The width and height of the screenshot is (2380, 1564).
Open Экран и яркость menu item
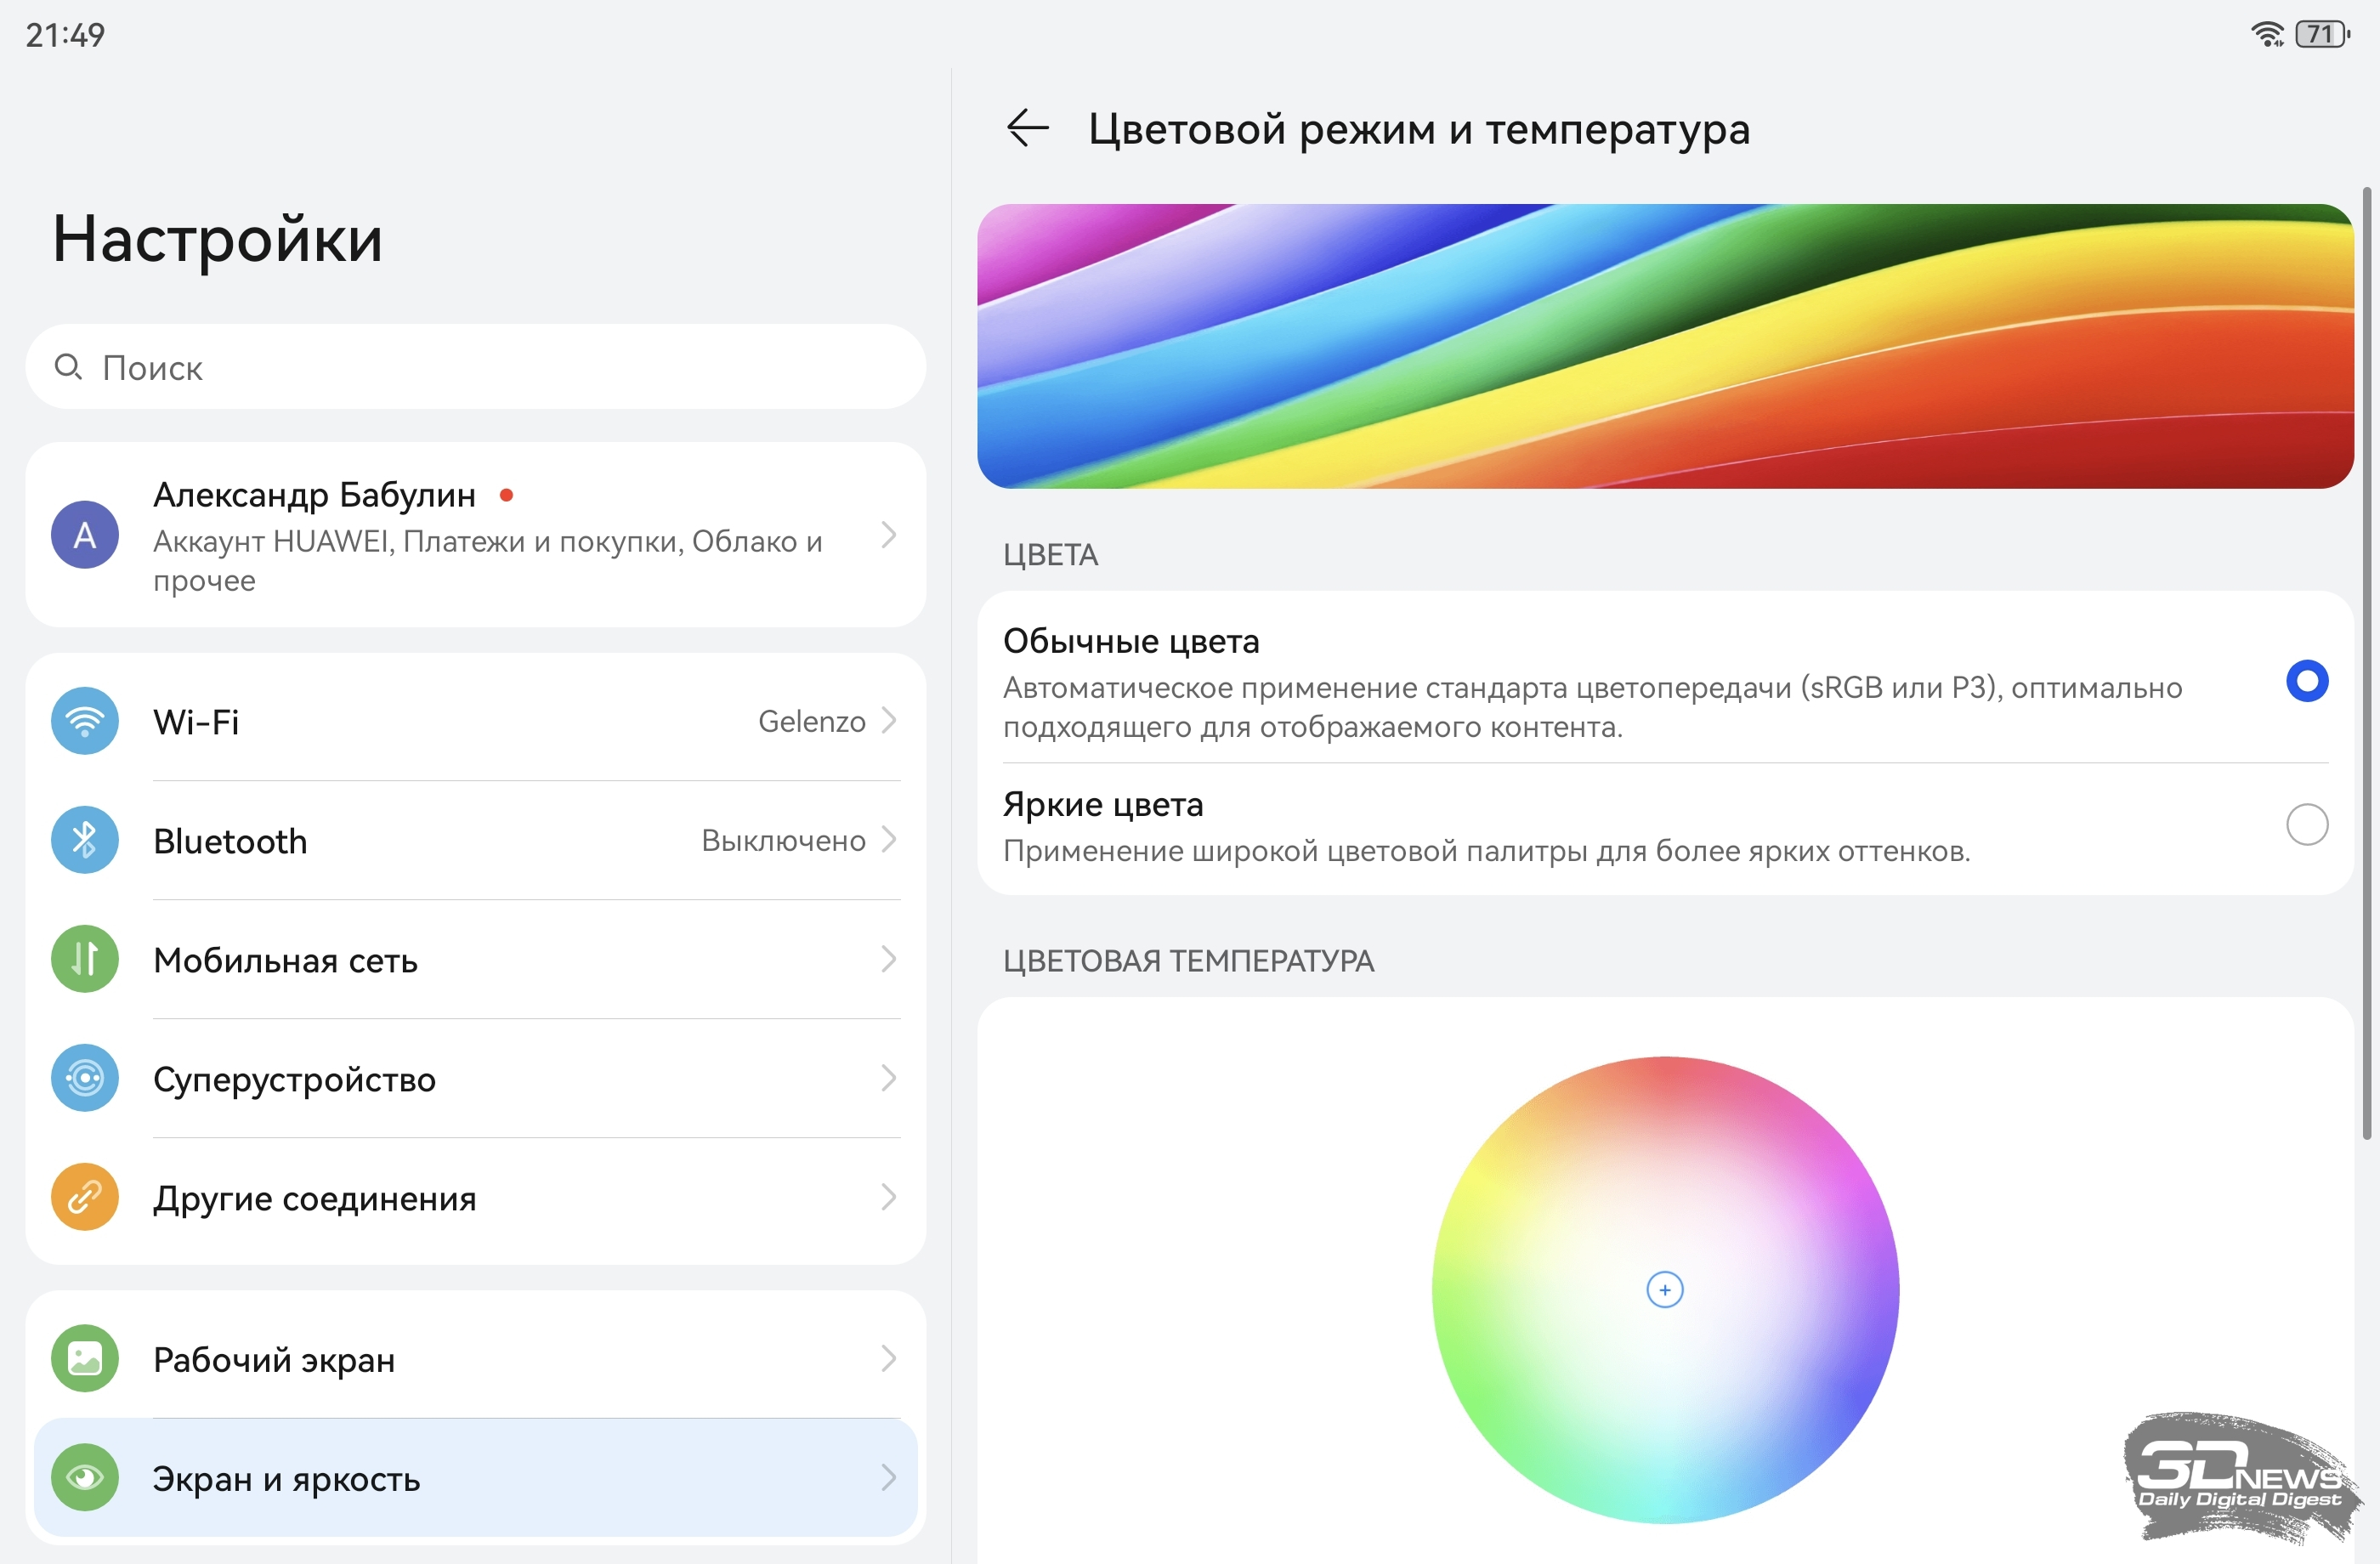tap(286, 1479)
